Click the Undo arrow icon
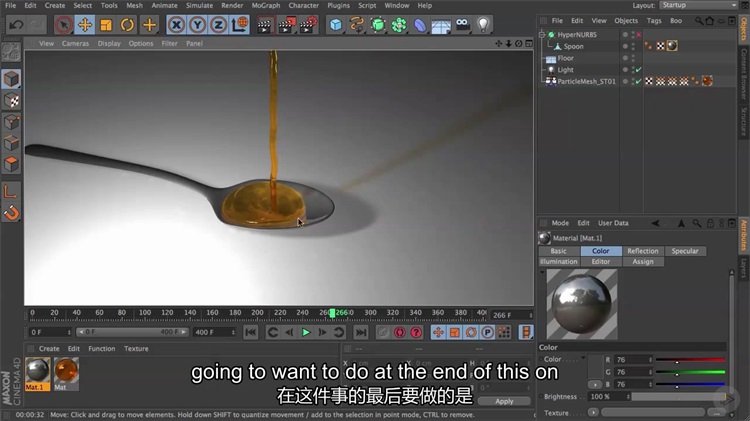The height and width of the screenshot is (421, 750). tap(16, 24)
